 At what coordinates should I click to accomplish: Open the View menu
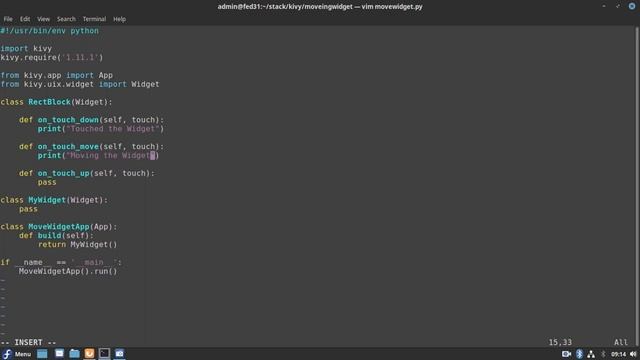(43, 19)
